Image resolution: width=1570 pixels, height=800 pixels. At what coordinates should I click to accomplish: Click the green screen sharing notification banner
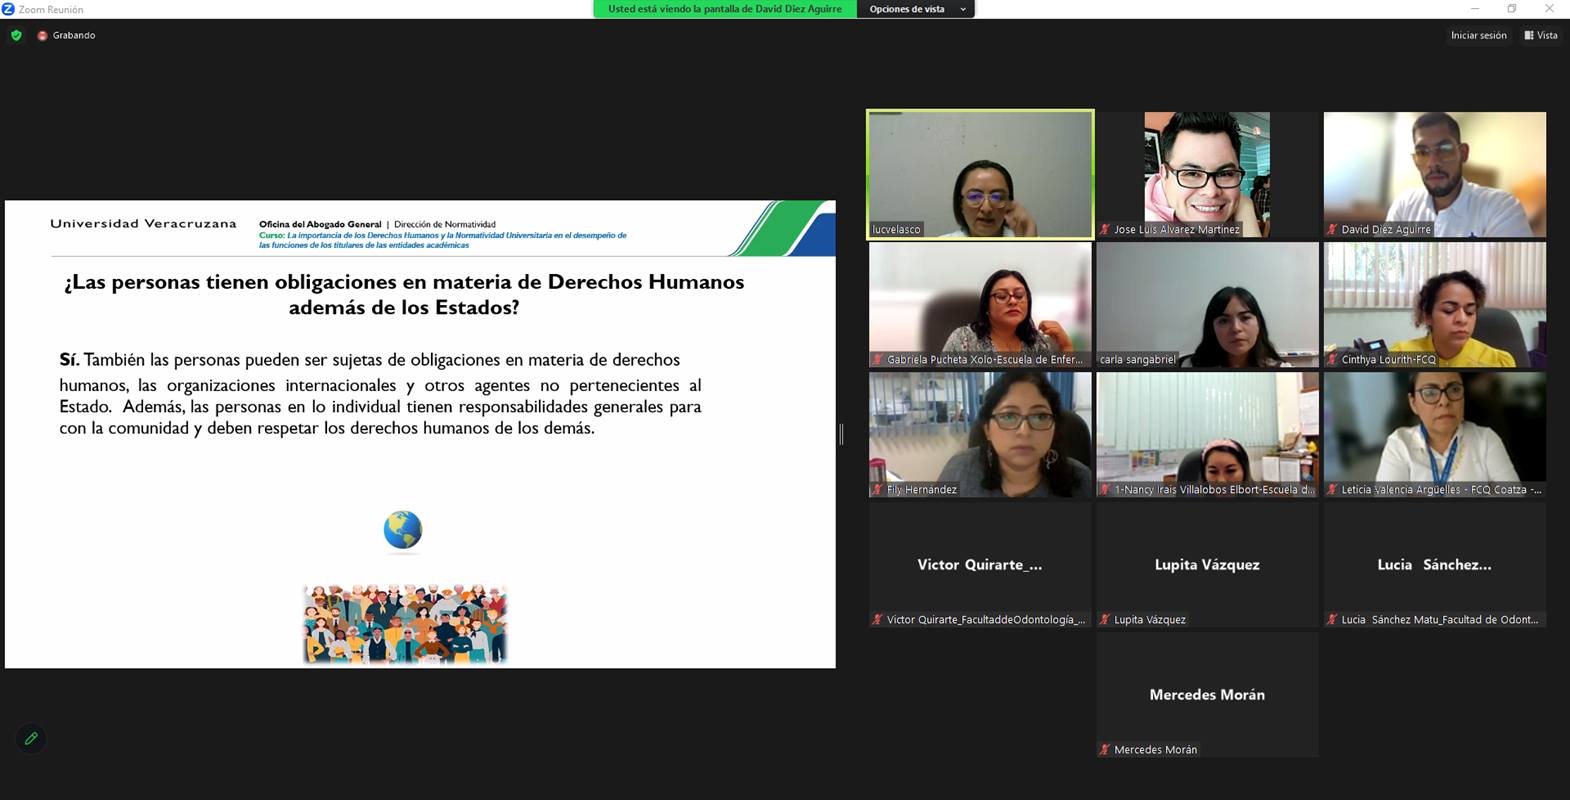724,9
